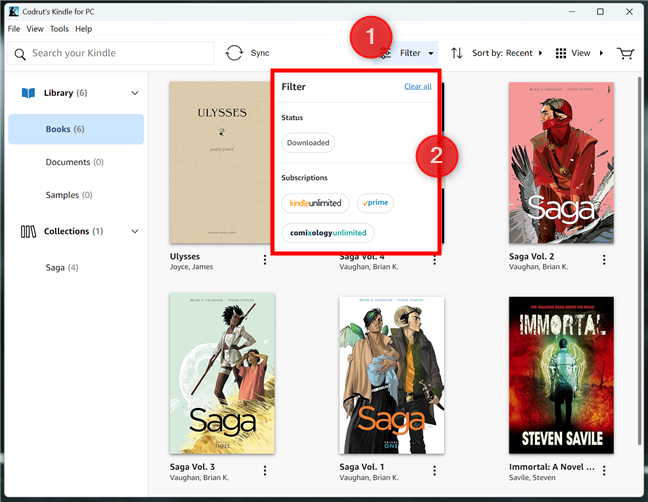Click the Library open-book icon

click(28, 93)
